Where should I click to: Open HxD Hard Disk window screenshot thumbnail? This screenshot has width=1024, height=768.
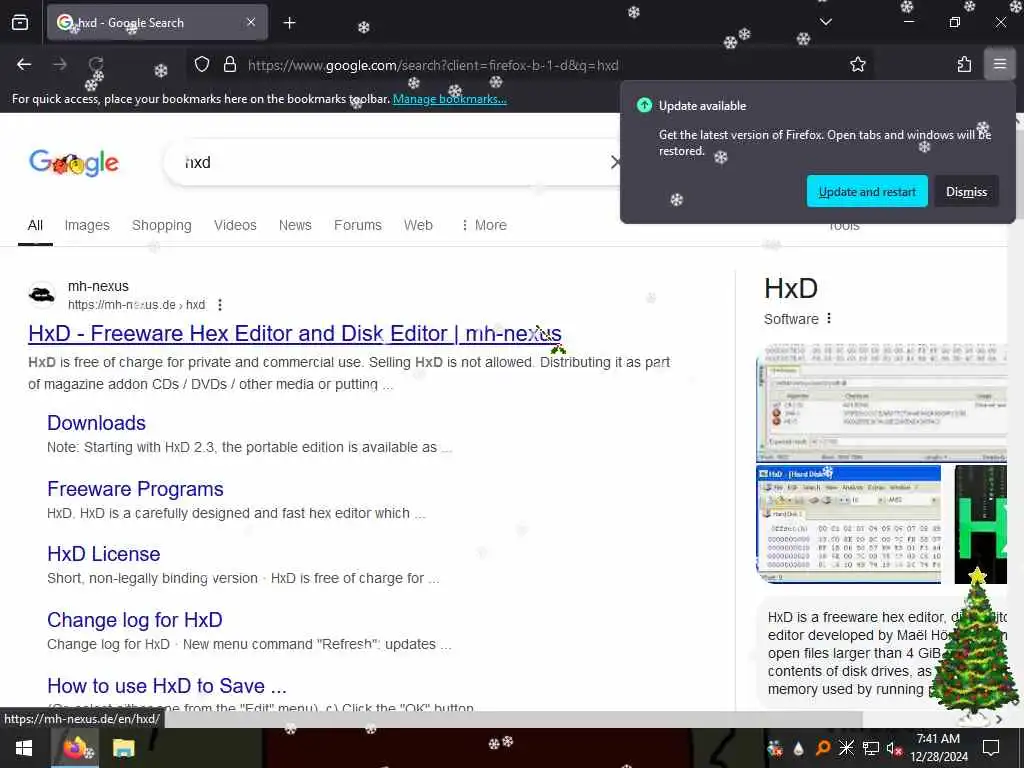point(848,524)
